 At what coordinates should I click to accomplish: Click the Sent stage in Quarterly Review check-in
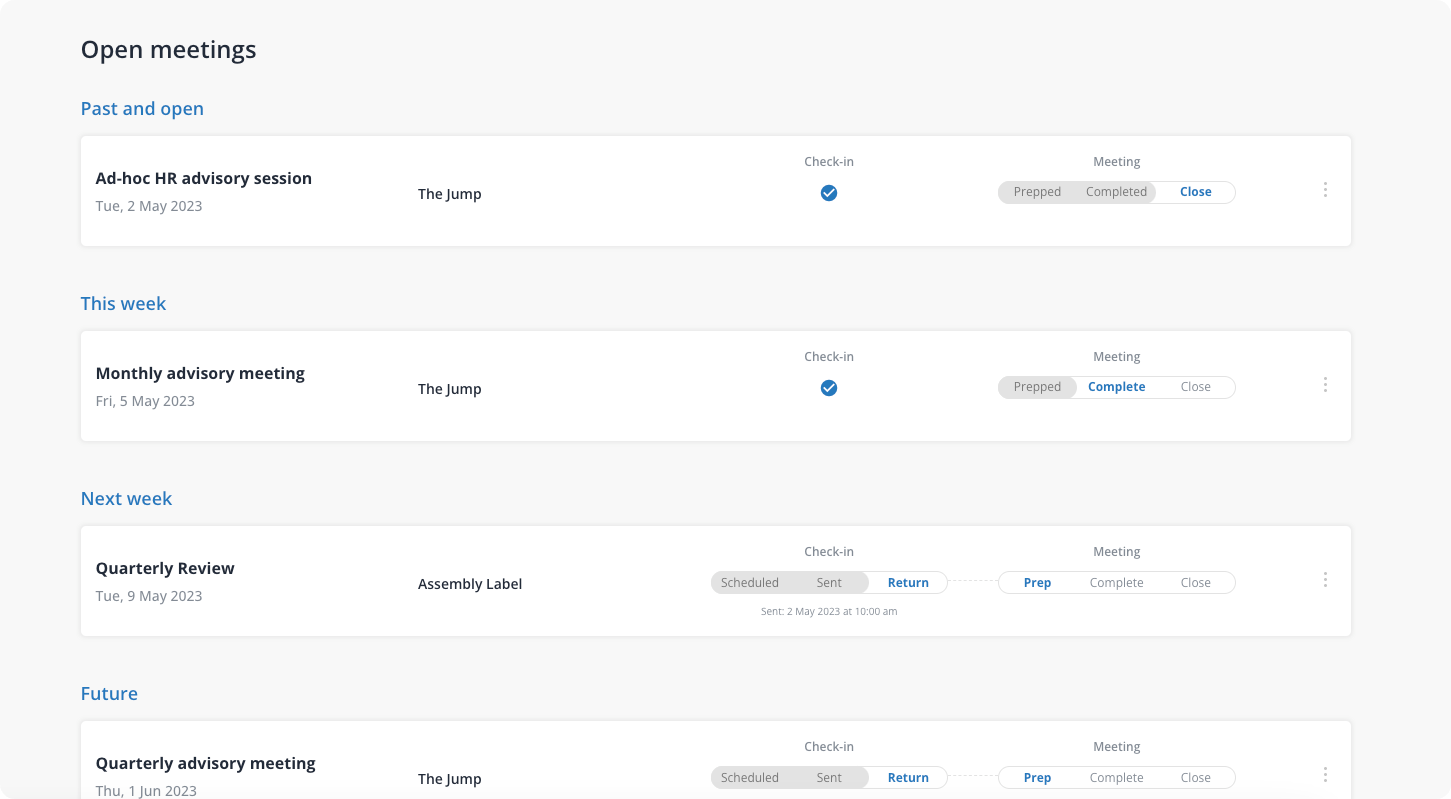tap(828, 582)
